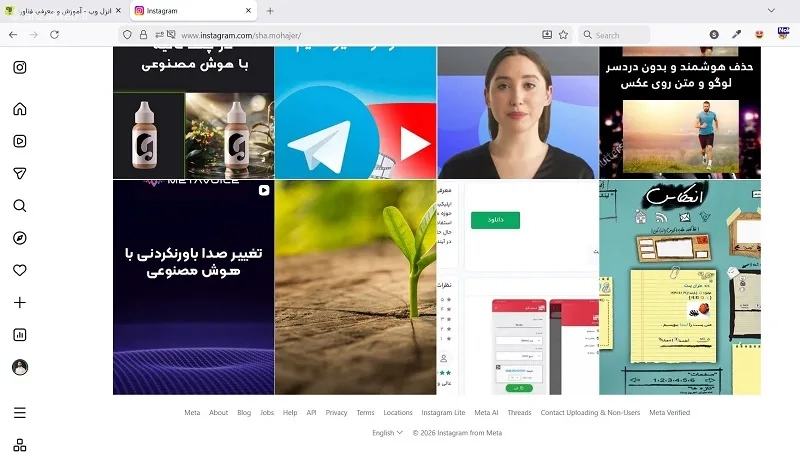Open the Meta footer link
Viewport: 800px width, 463px height.
click(192, 412)
